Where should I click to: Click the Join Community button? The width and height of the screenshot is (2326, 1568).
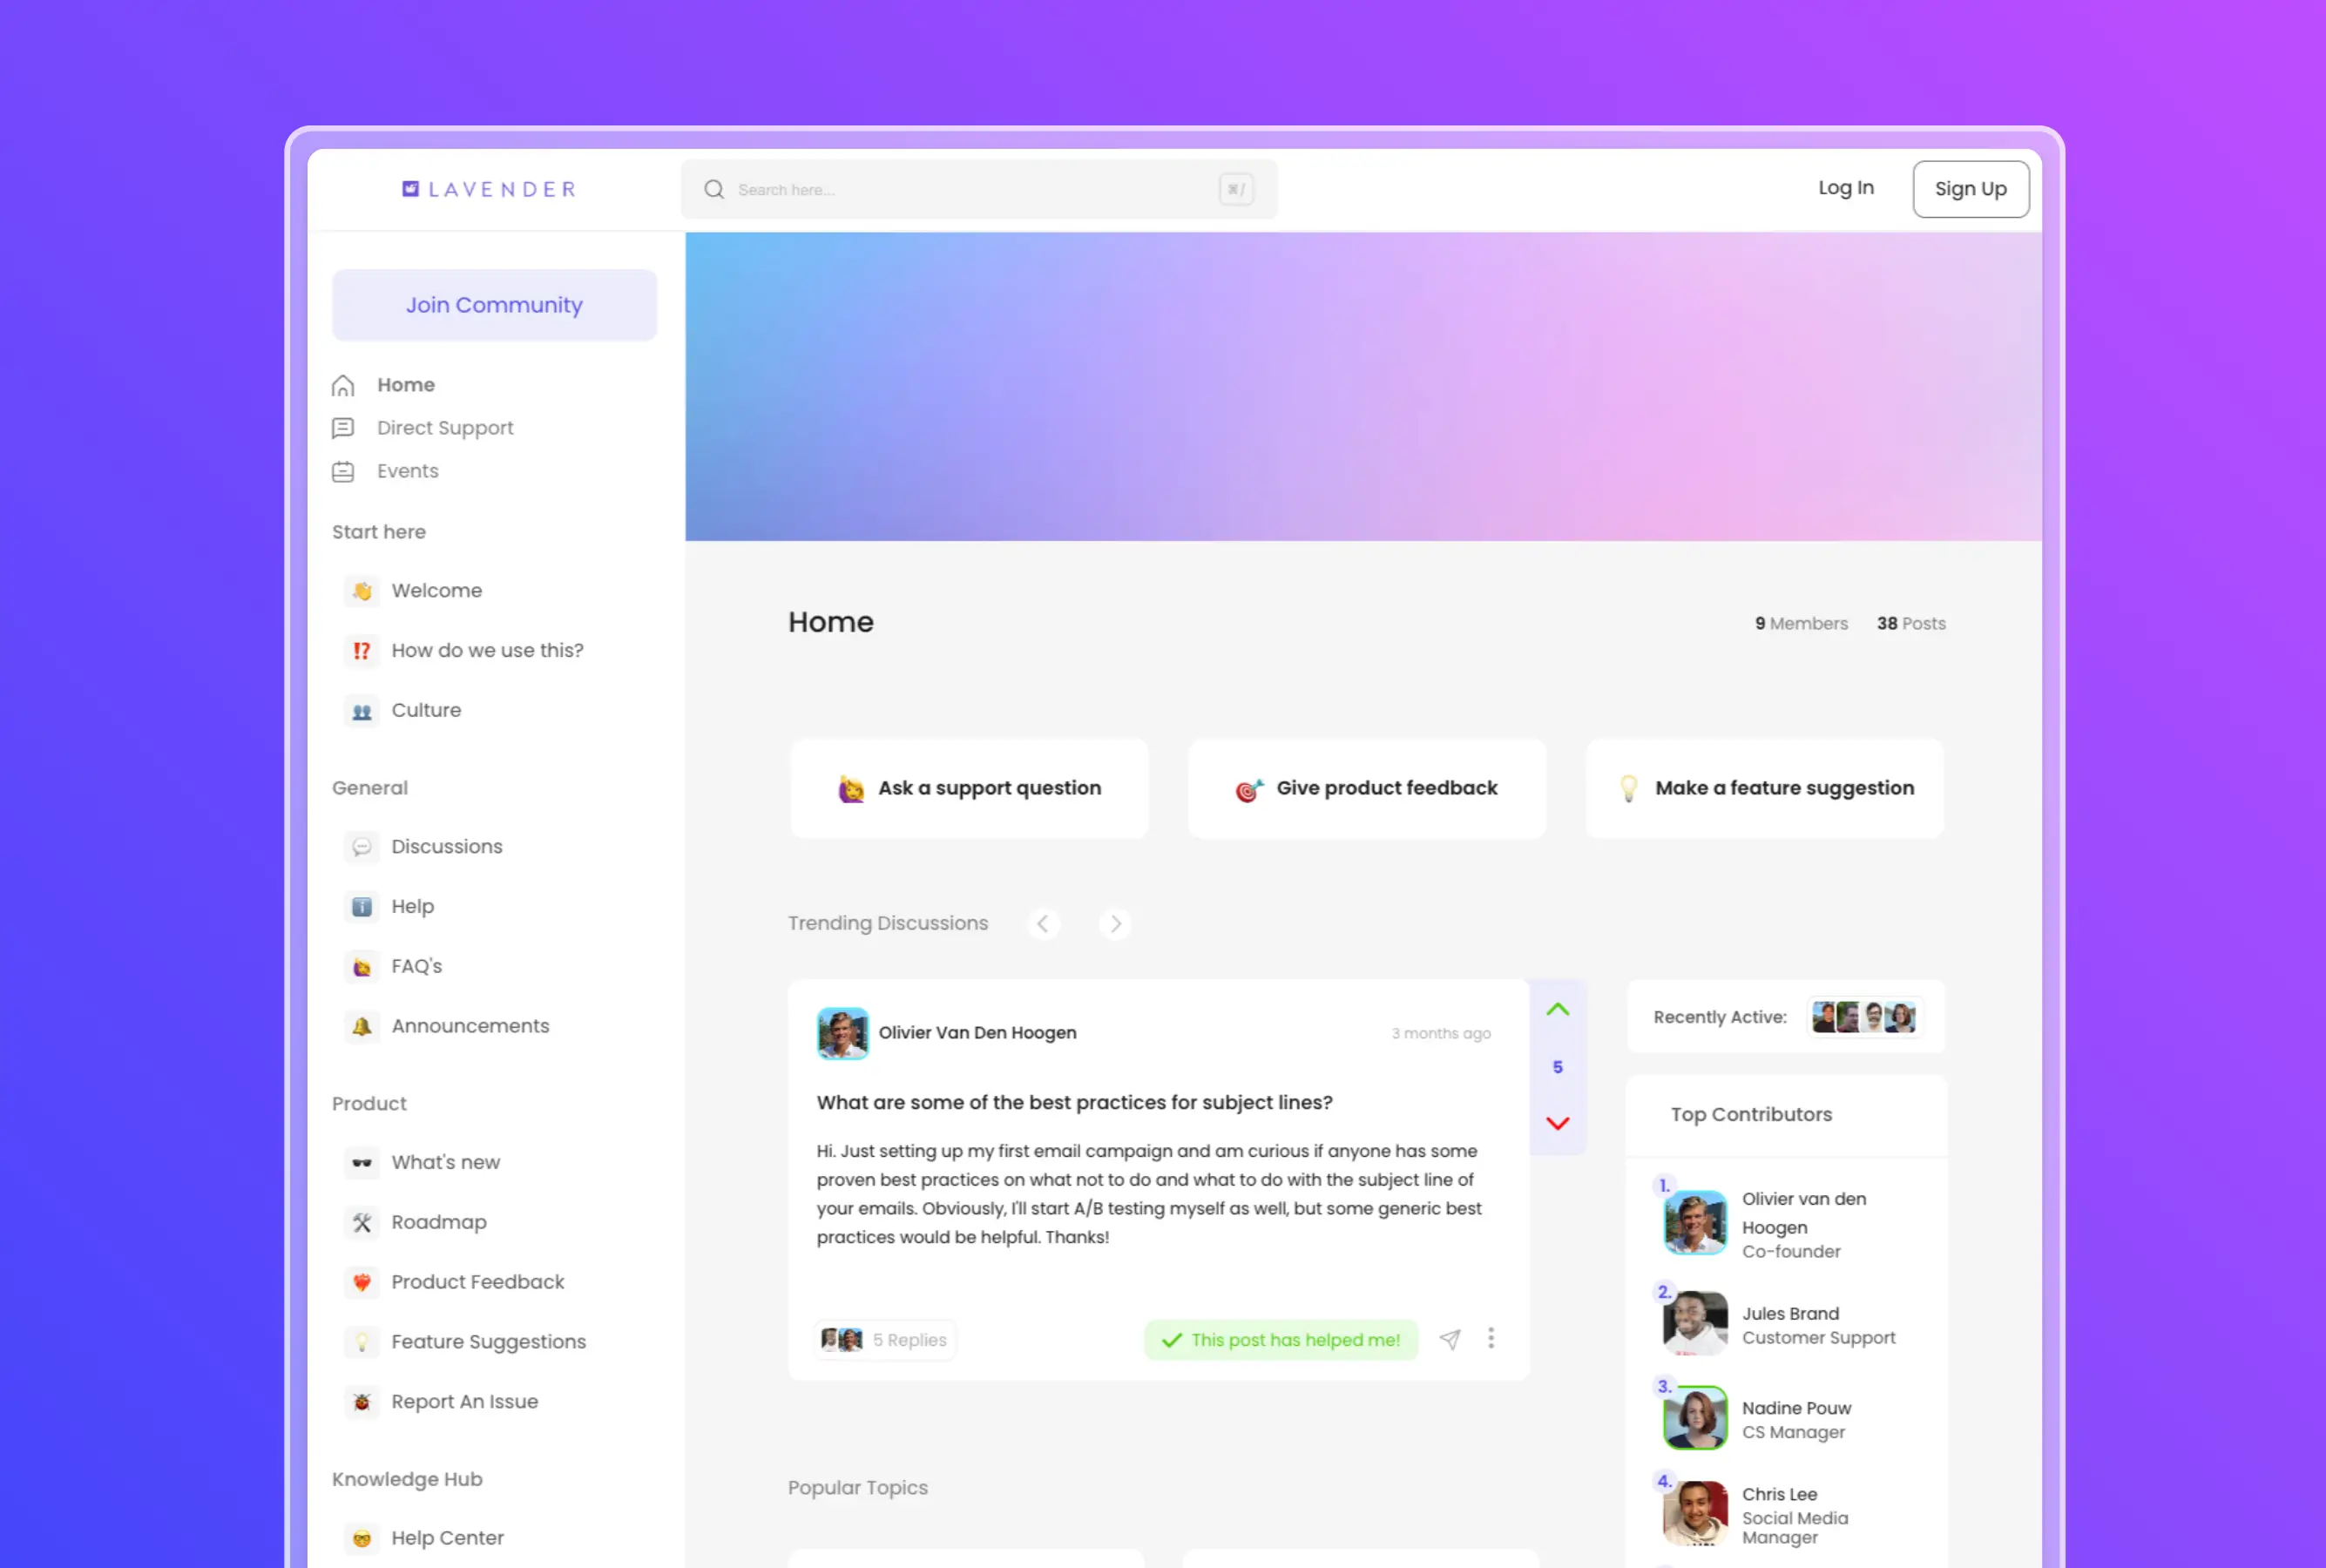(x=494, y=305)
